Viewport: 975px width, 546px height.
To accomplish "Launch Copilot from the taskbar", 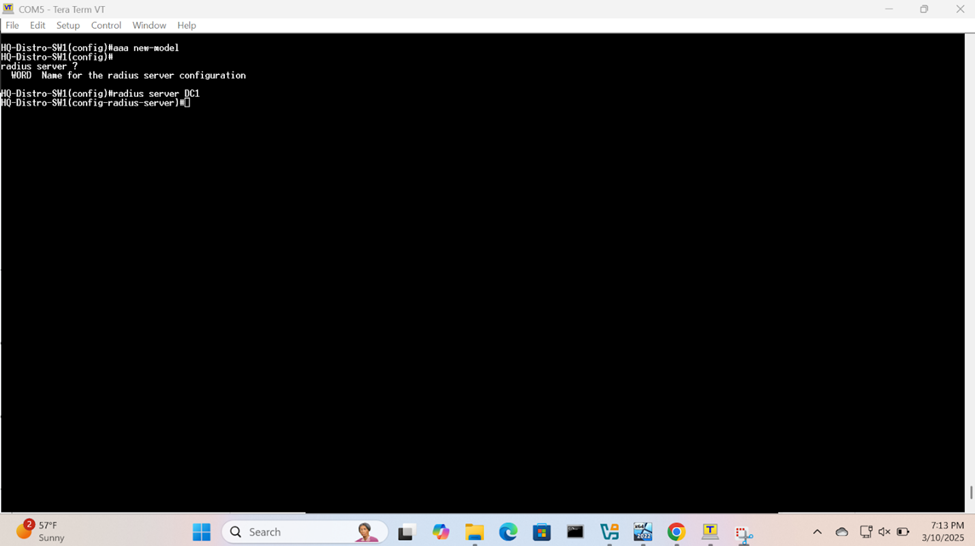I will point(440,532).
